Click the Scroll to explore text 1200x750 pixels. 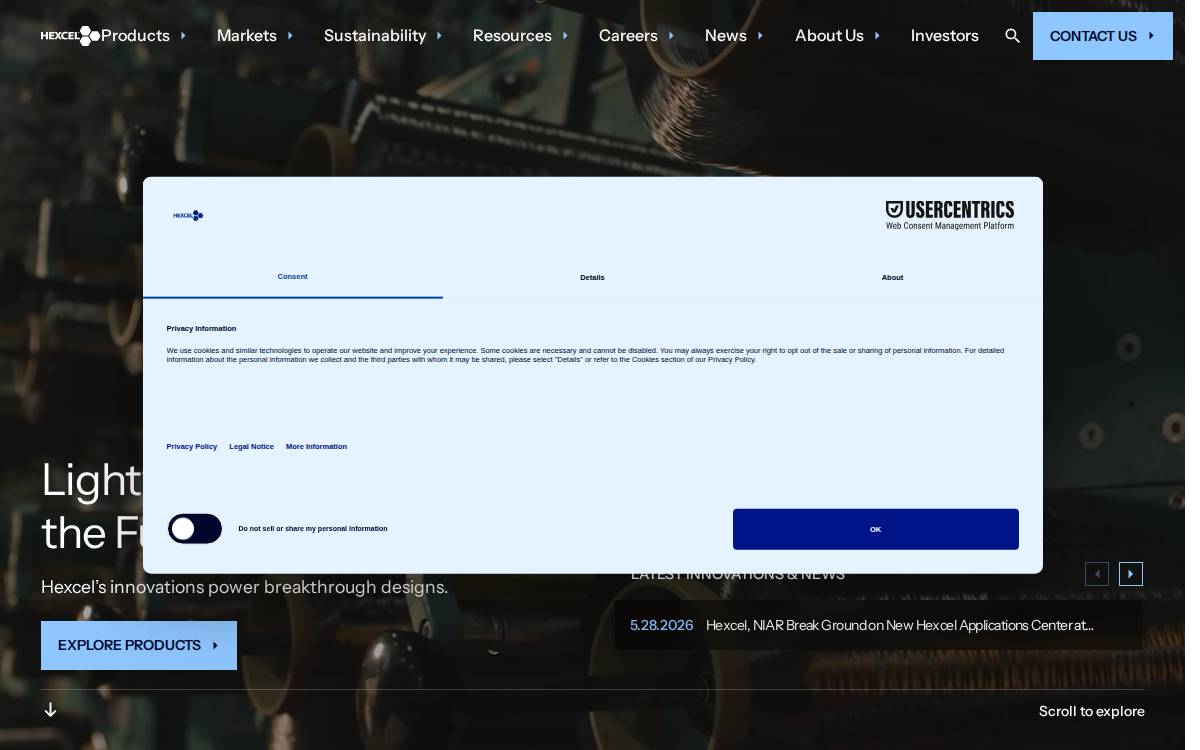[1092, 711]
